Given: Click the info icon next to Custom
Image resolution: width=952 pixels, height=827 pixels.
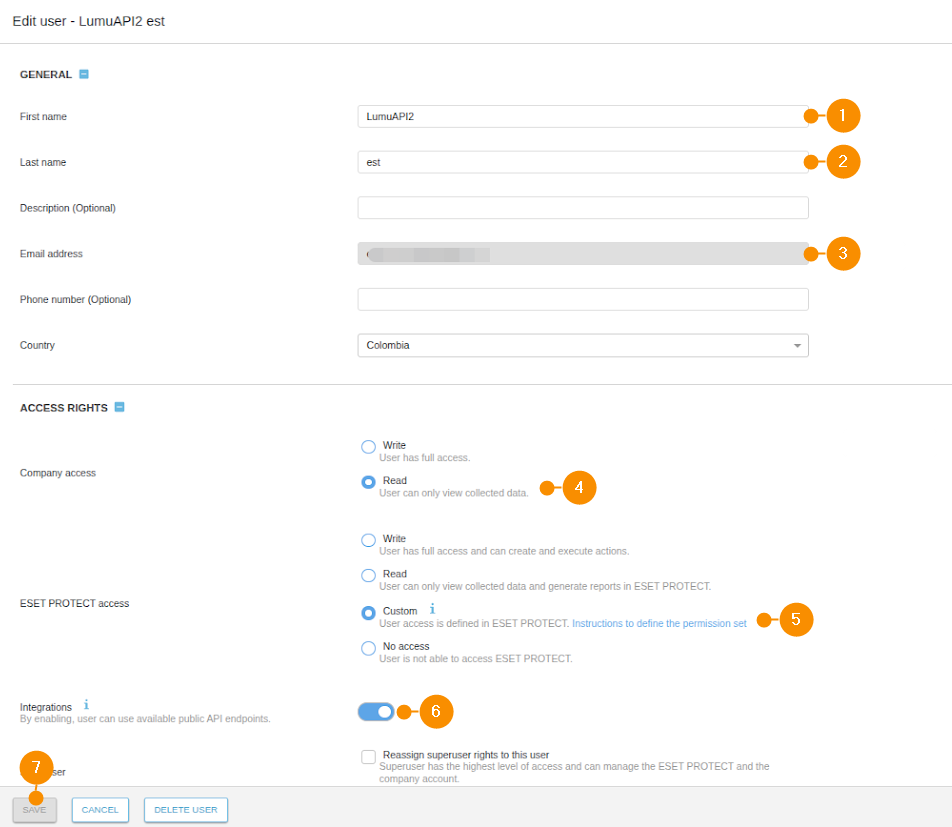Looking at the screenshot, I should tap(432, 608).
